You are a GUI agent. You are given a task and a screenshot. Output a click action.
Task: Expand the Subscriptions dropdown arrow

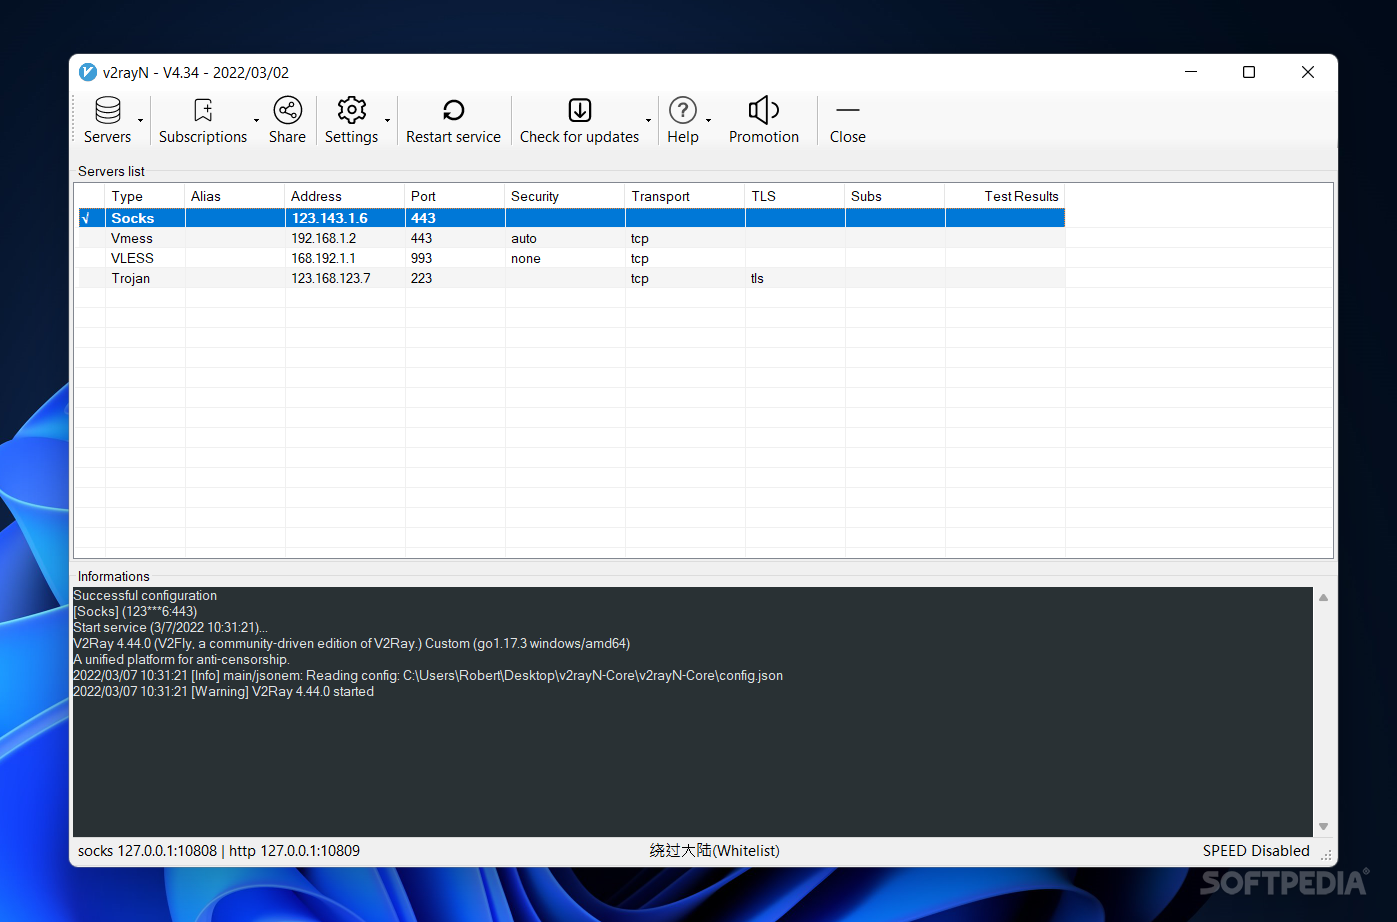pos(257,121)
